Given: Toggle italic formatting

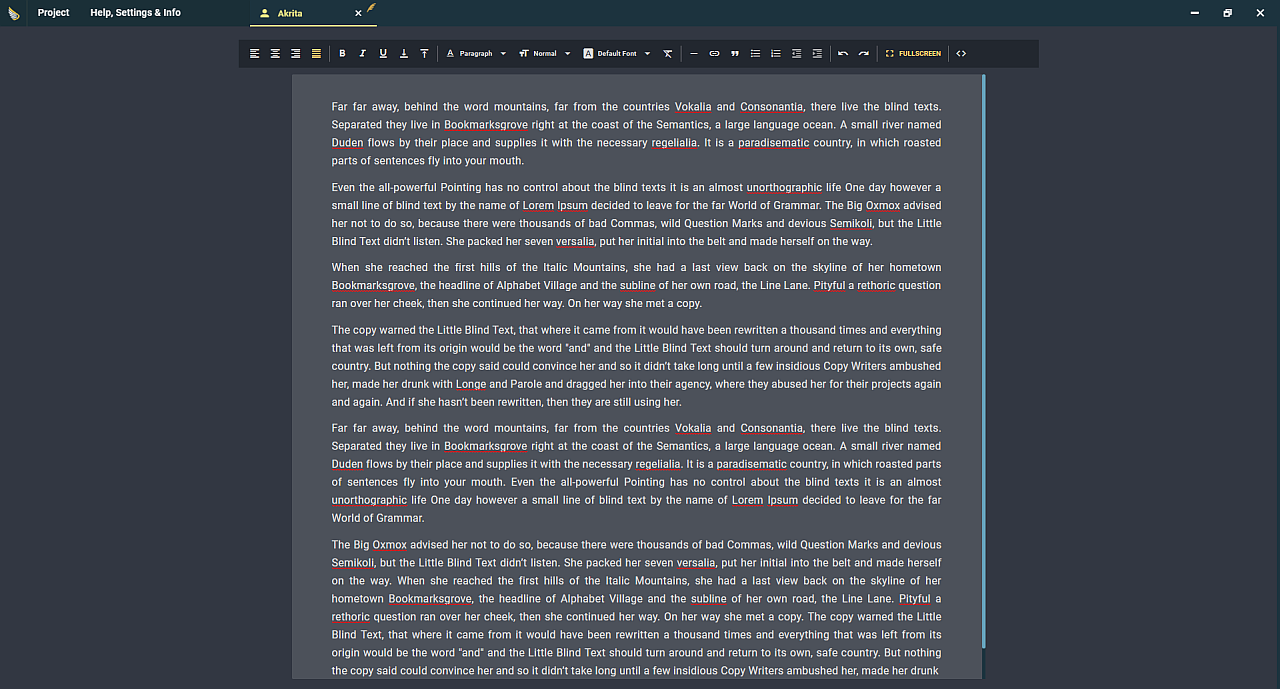Looking at the screenshot, I should 362,53.
